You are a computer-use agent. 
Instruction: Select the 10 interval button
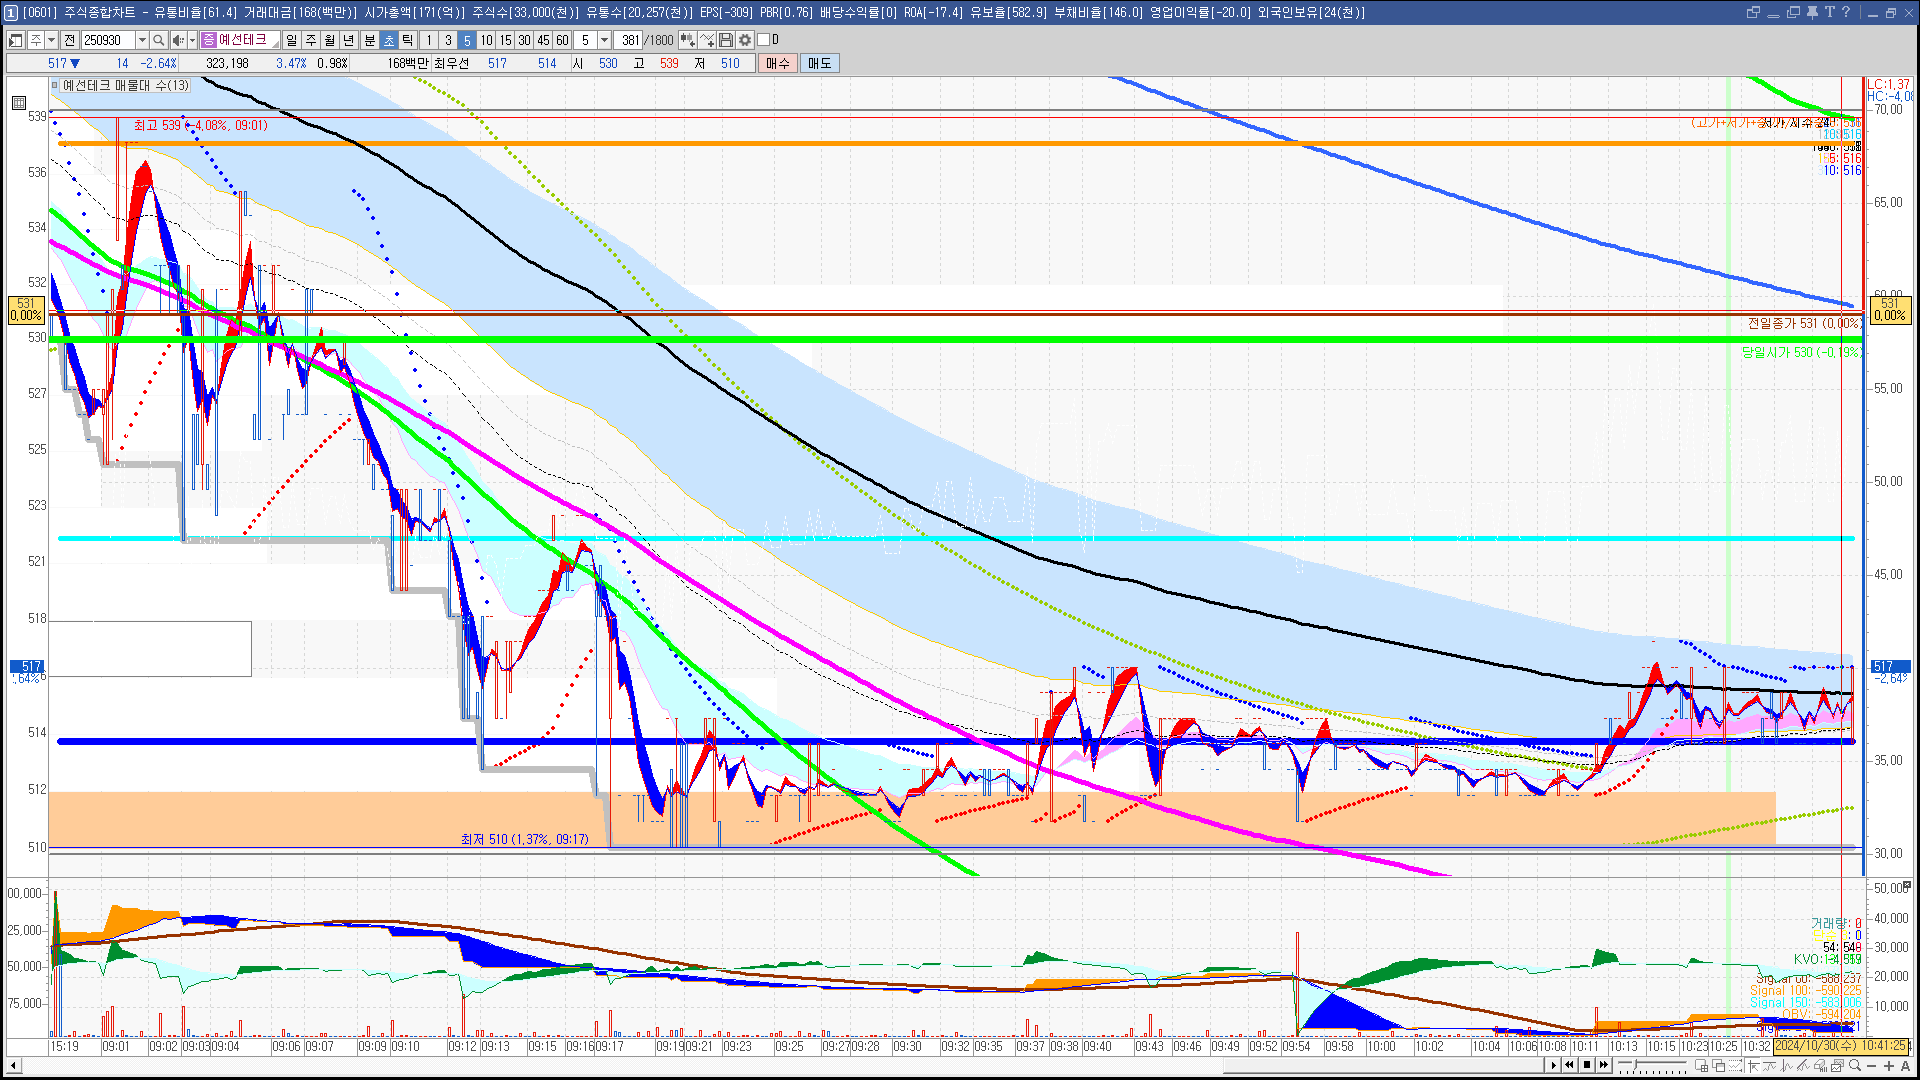[x=486, y=40]
